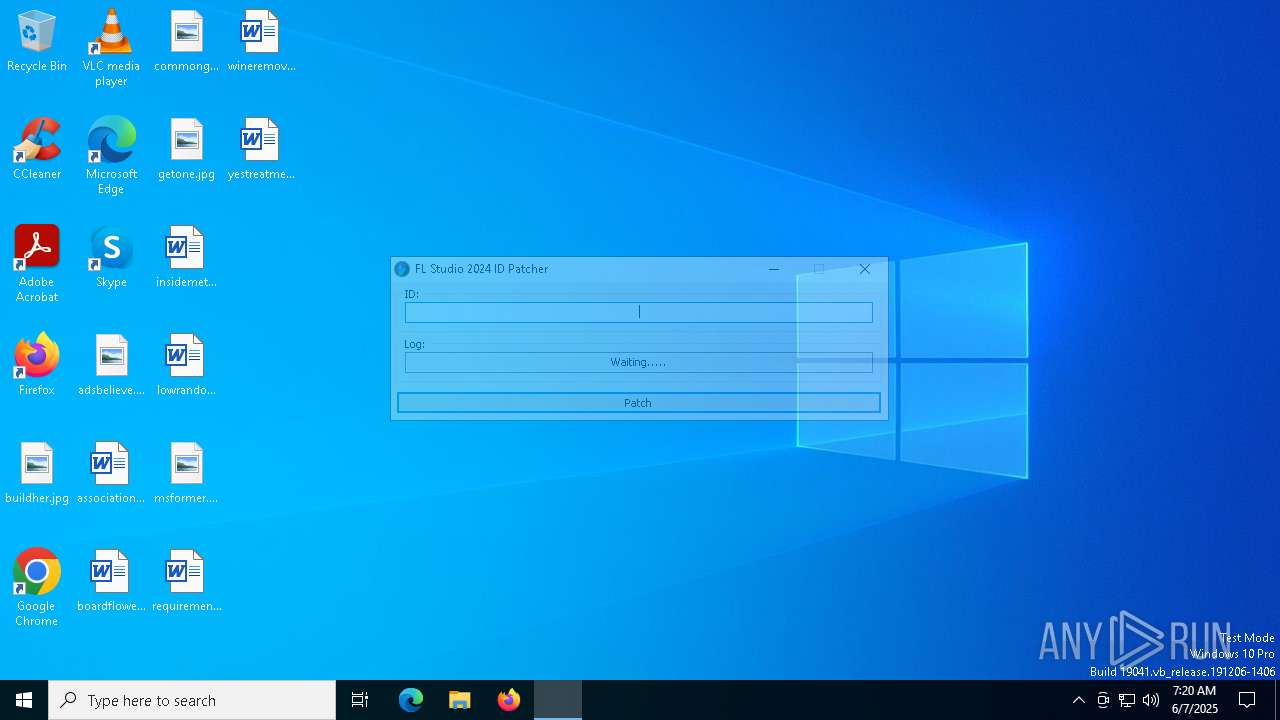Open the volume control tray icon
The width and height of the screenshot is (1280, 720).
click(1151, 700)
